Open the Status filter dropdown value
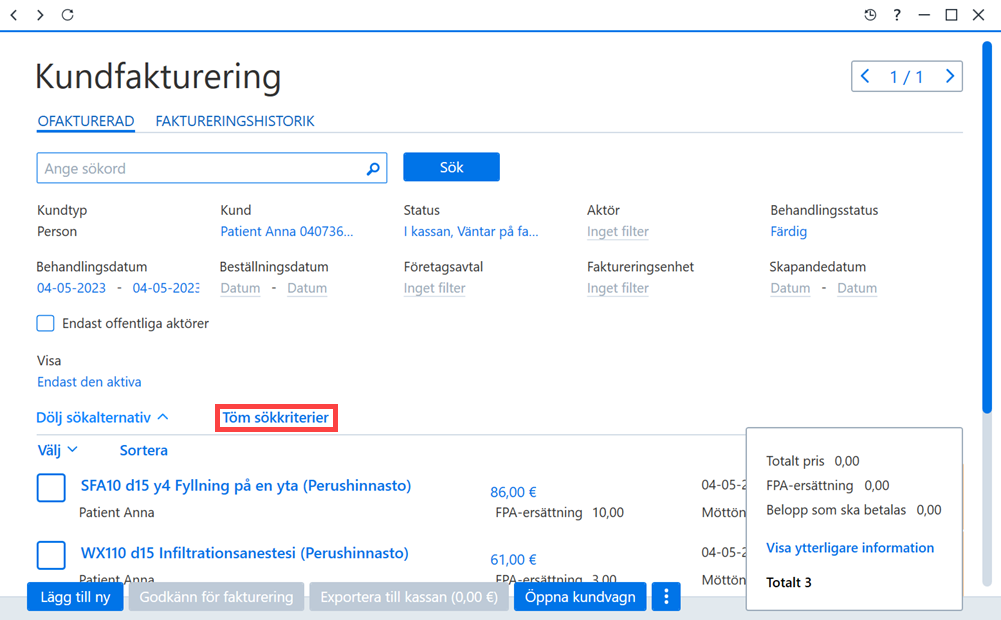The height and width of the screenshot is (620, 1001). pyautogui.click(x=470, y=232)
